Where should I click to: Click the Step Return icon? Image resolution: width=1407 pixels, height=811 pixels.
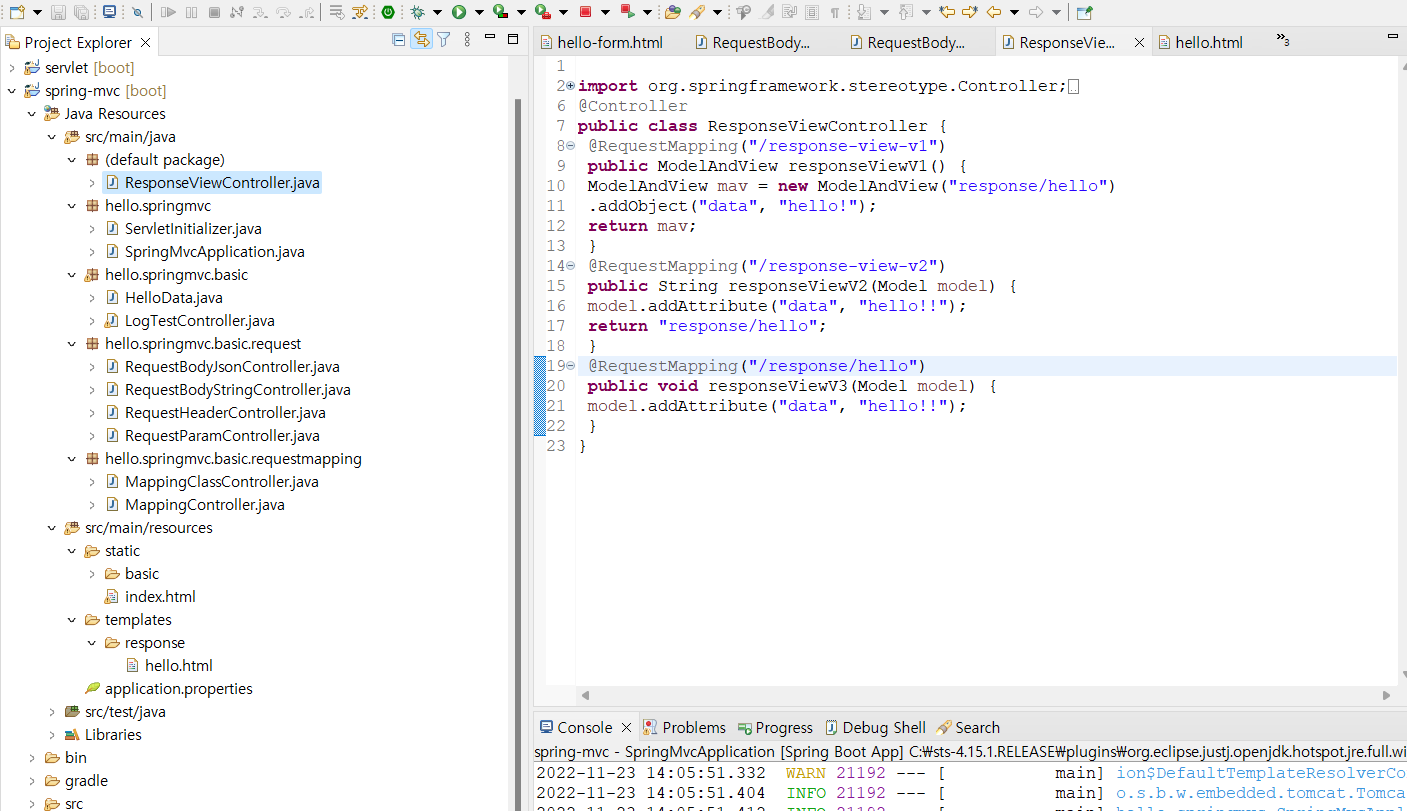coord(305,12)
